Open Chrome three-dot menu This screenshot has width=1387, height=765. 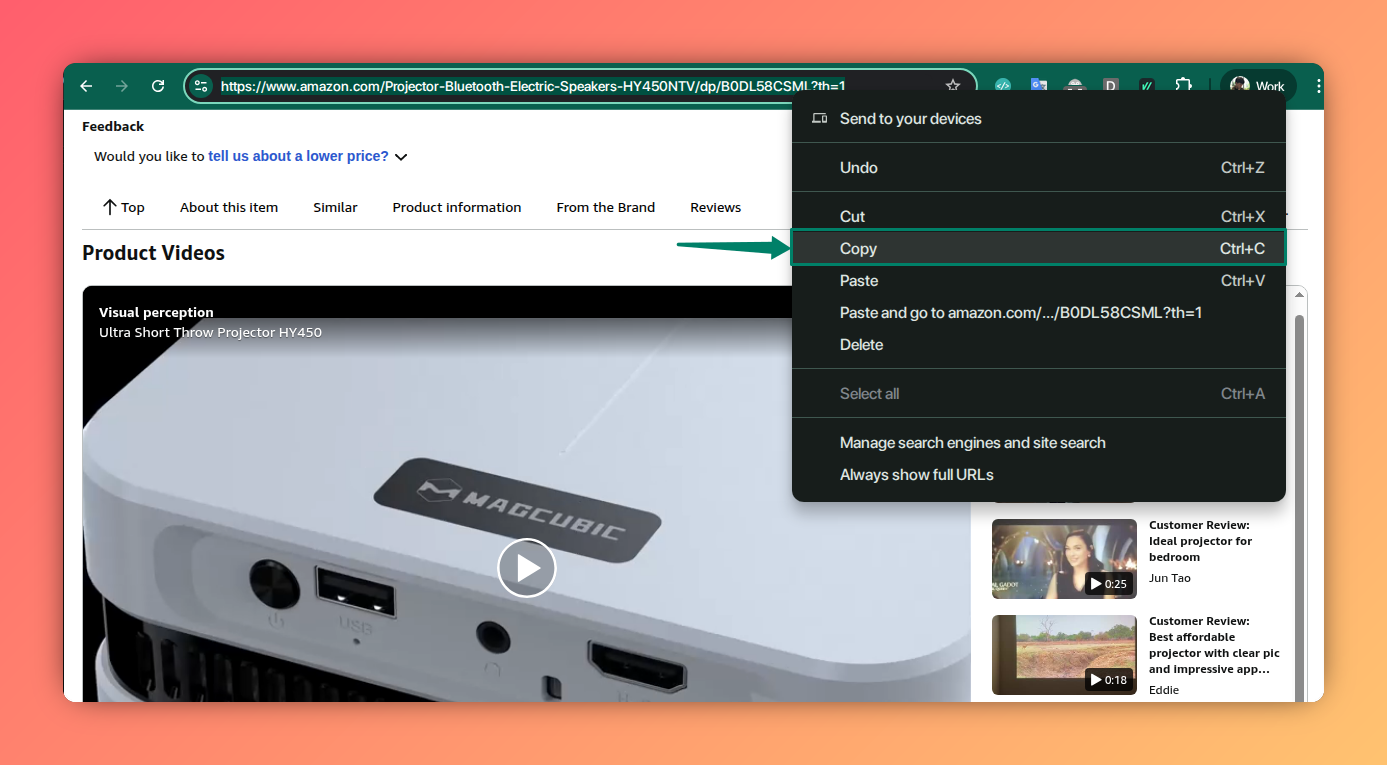click(1318, 86)
